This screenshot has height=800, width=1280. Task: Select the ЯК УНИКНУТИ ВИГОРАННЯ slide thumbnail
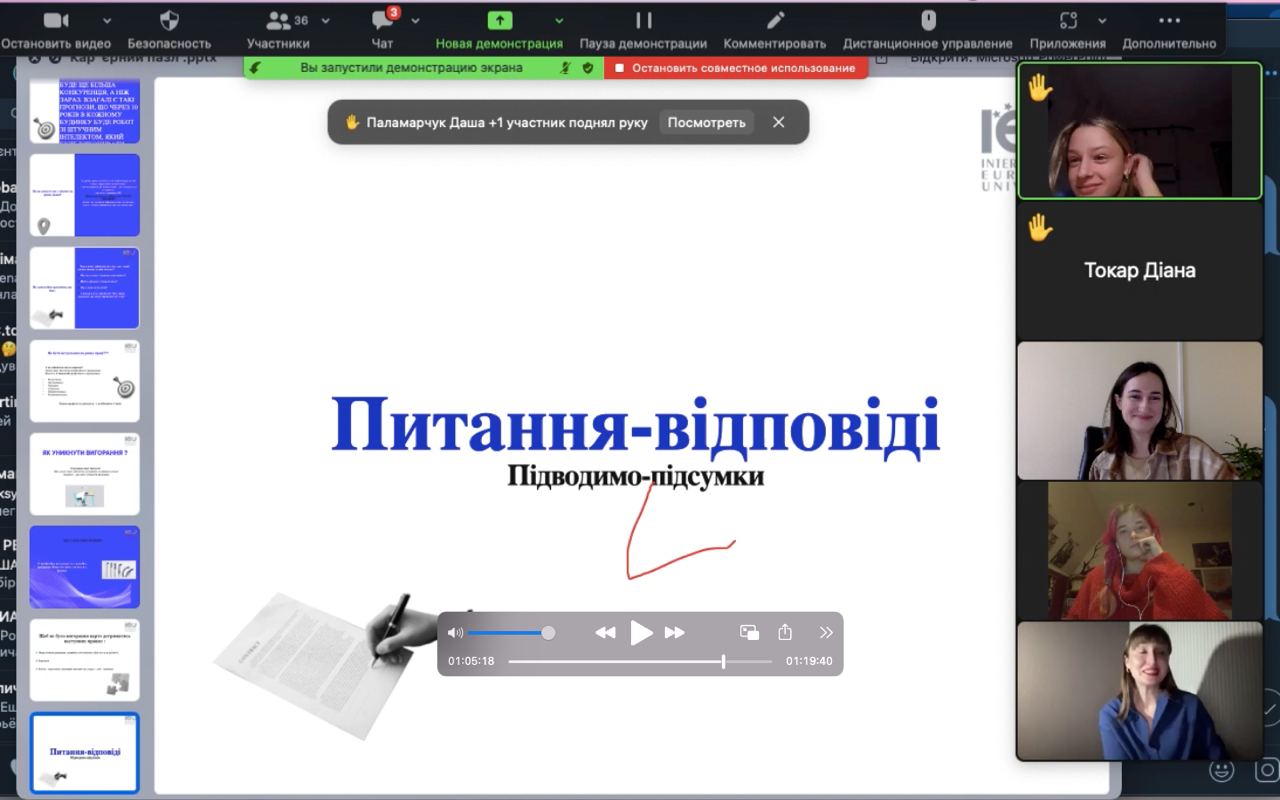tap(85, 474)
